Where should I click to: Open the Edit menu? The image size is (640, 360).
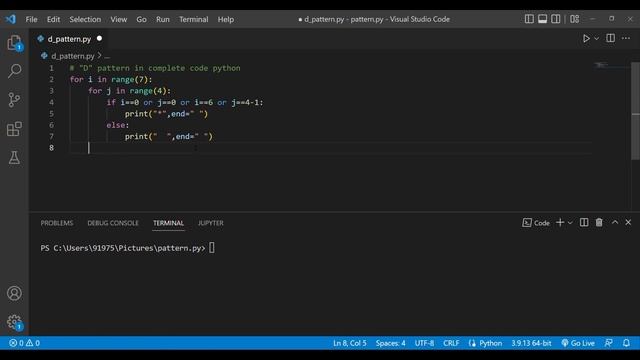[53, 19]
